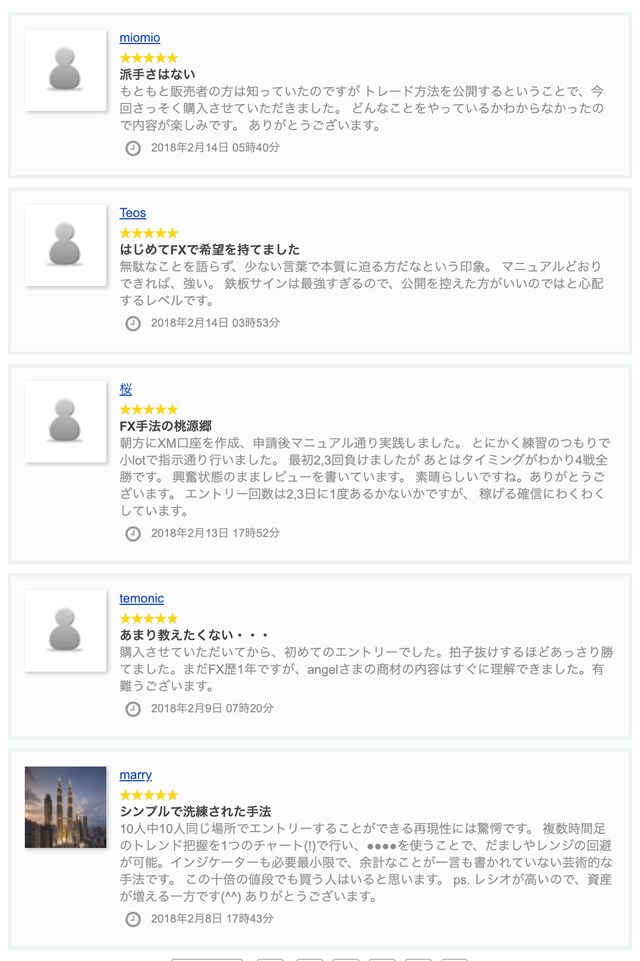Click the review title 'FX手法の桃源郷'
Viewport: 640px width, 961px height.
166,426
